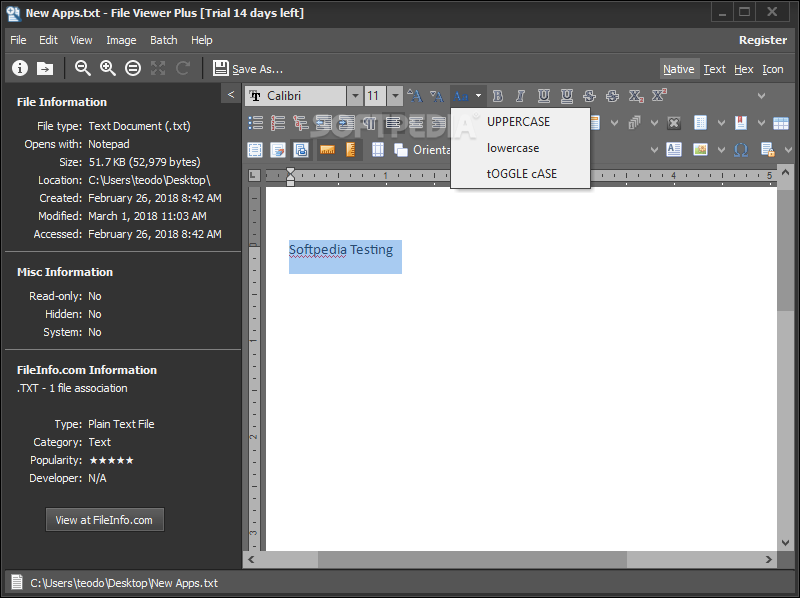Expand the chevron next to Table of Contents

click(x=721, y=123)
